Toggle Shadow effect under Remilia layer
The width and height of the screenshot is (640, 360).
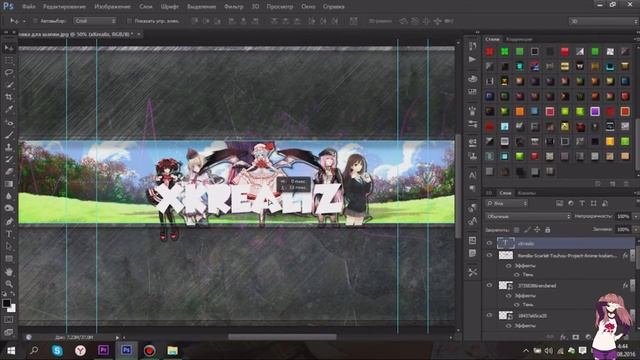point(517,275)
